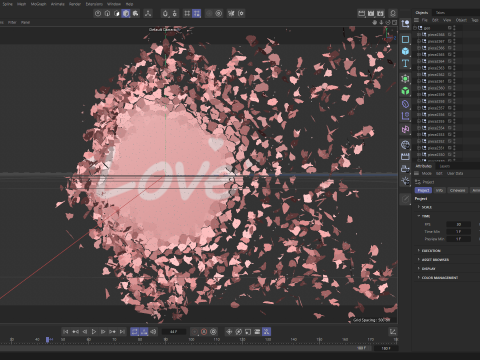Open the timeline graph icon at far right
The image size is (480, 360).
pos(393,332)
